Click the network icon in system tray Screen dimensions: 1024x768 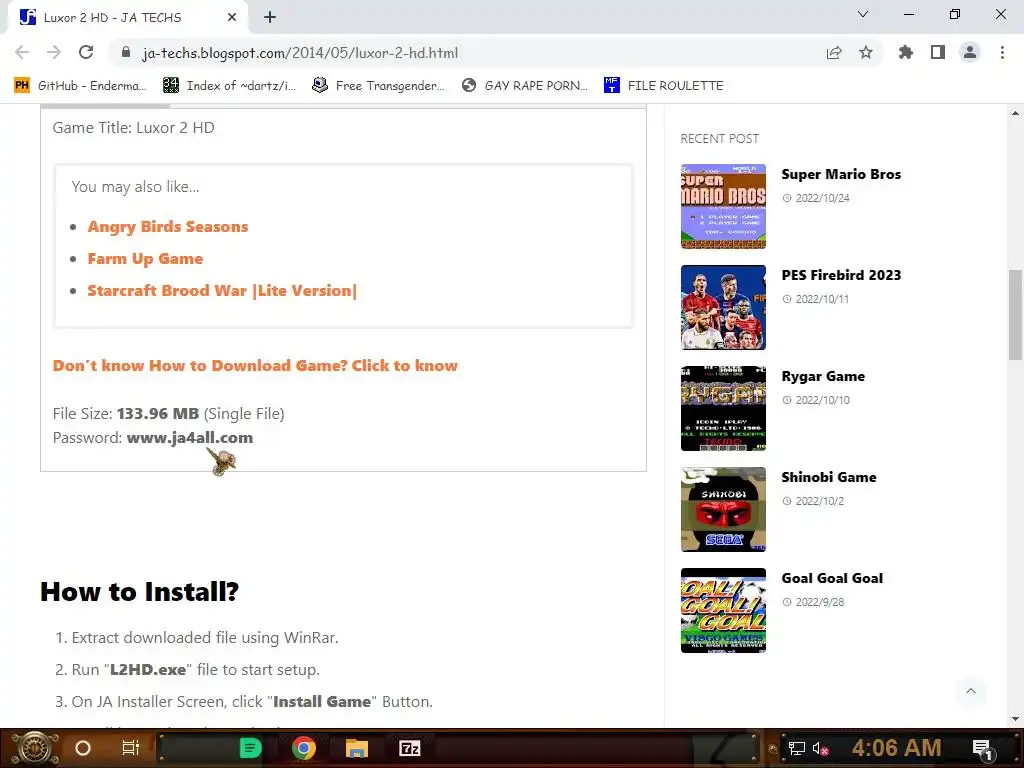click(796, 748)
